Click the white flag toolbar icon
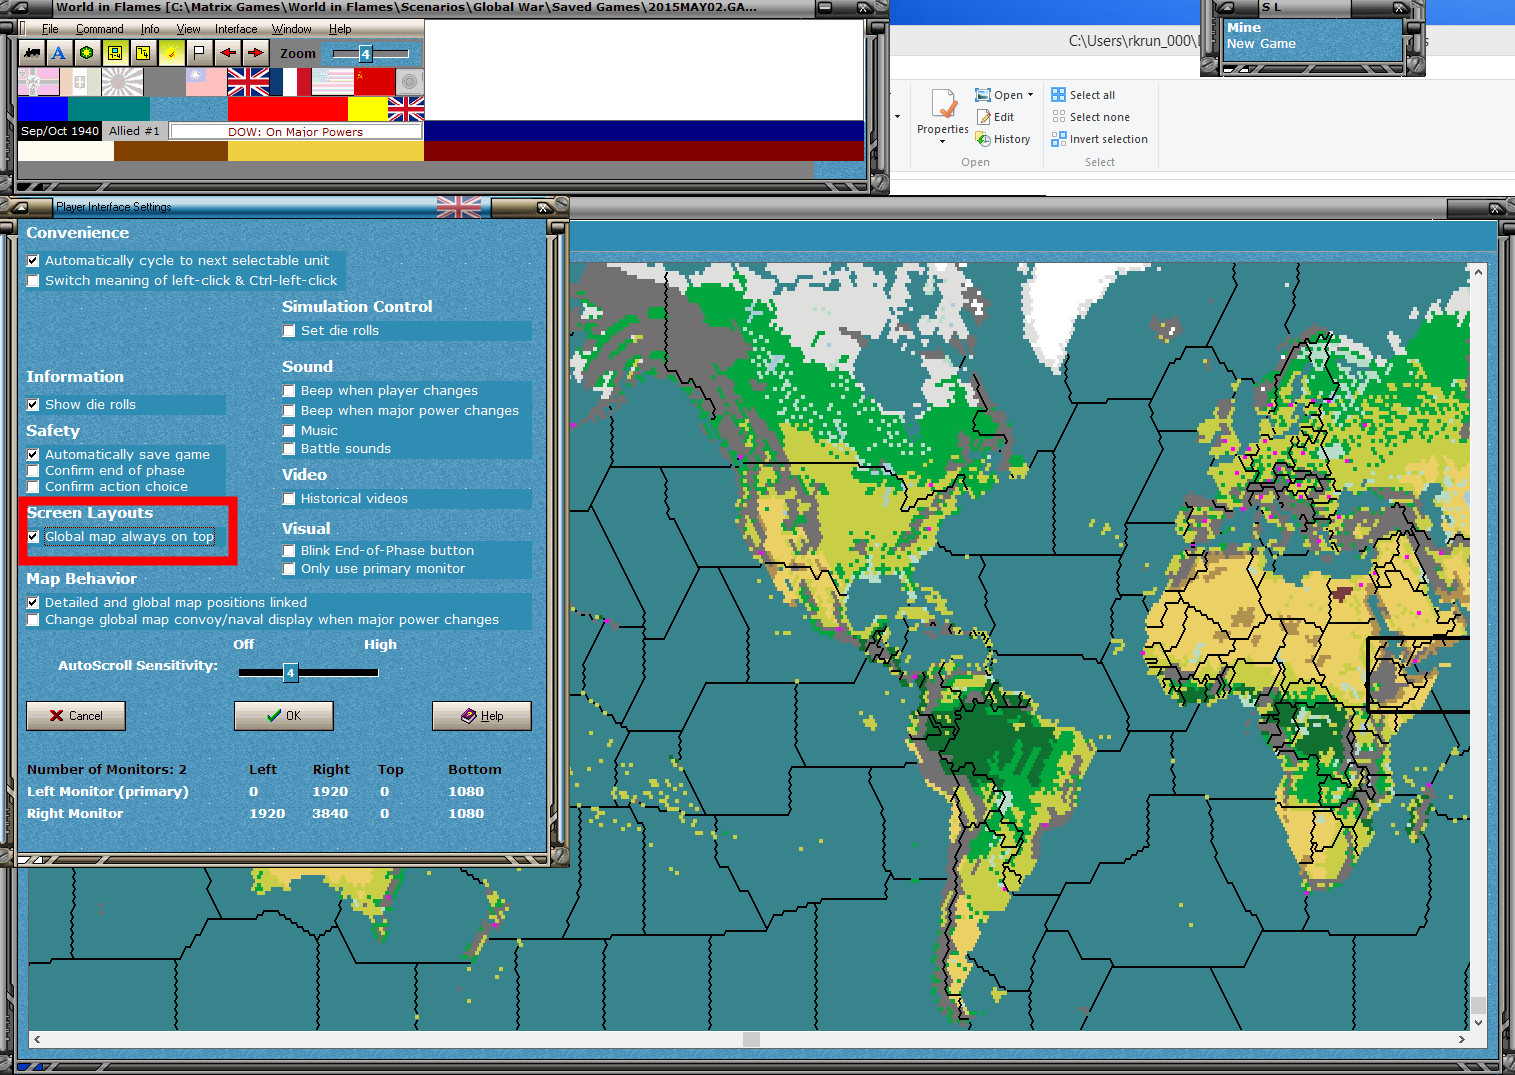The height and width of the screenshot is (1075, 1515). (199, 53)
